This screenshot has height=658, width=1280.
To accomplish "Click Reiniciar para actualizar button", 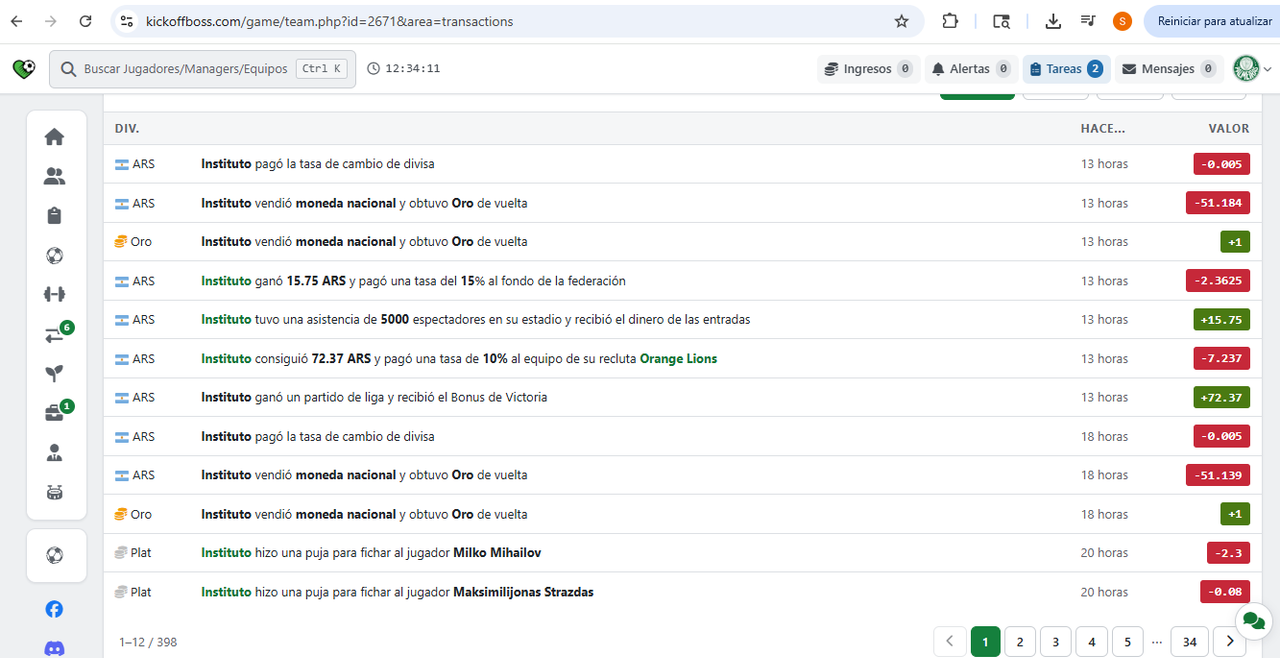I will click(1214, 21).
